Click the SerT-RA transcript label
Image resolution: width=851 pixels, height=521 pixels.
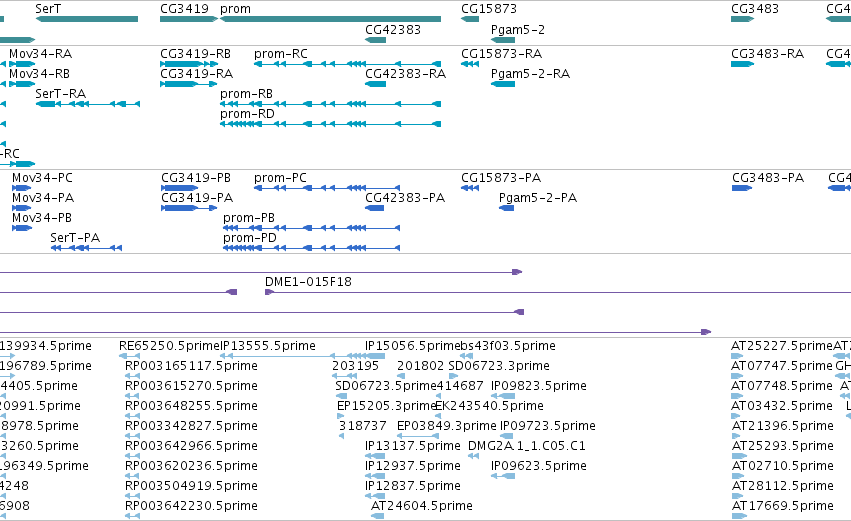click(60, 94)
